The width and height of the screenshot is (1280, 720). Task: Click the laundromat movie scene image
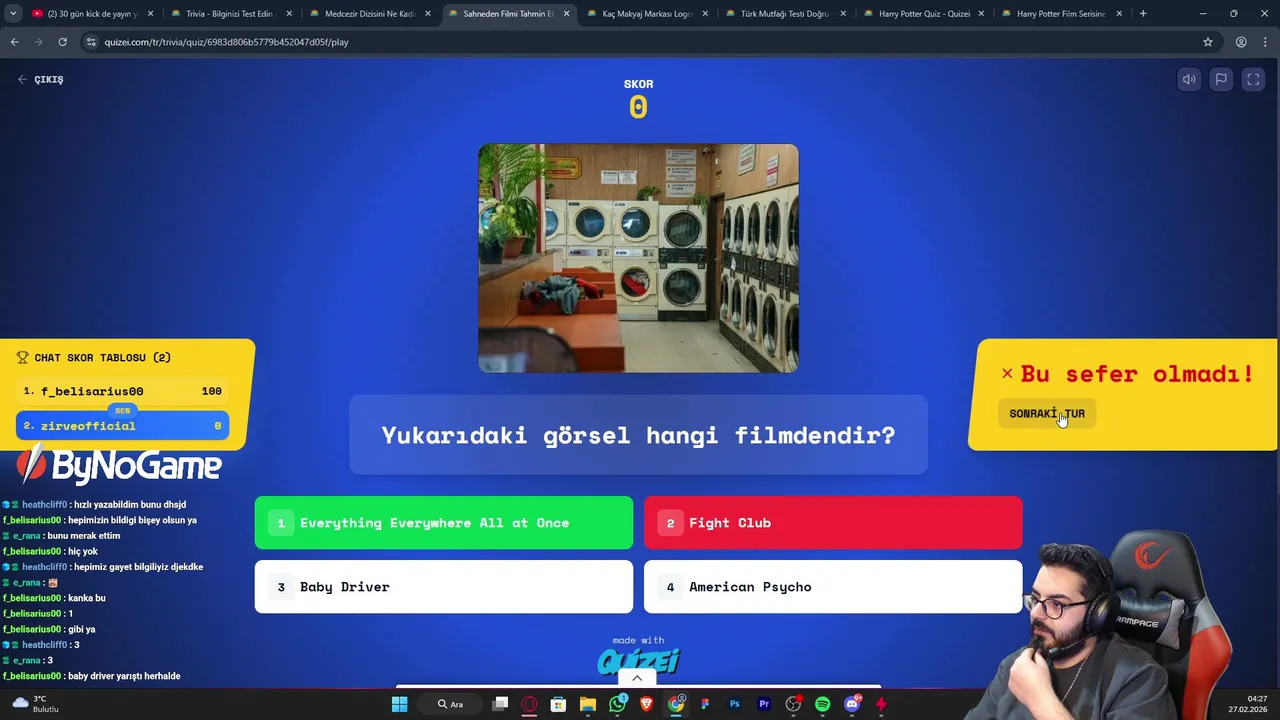pos(638,258)
